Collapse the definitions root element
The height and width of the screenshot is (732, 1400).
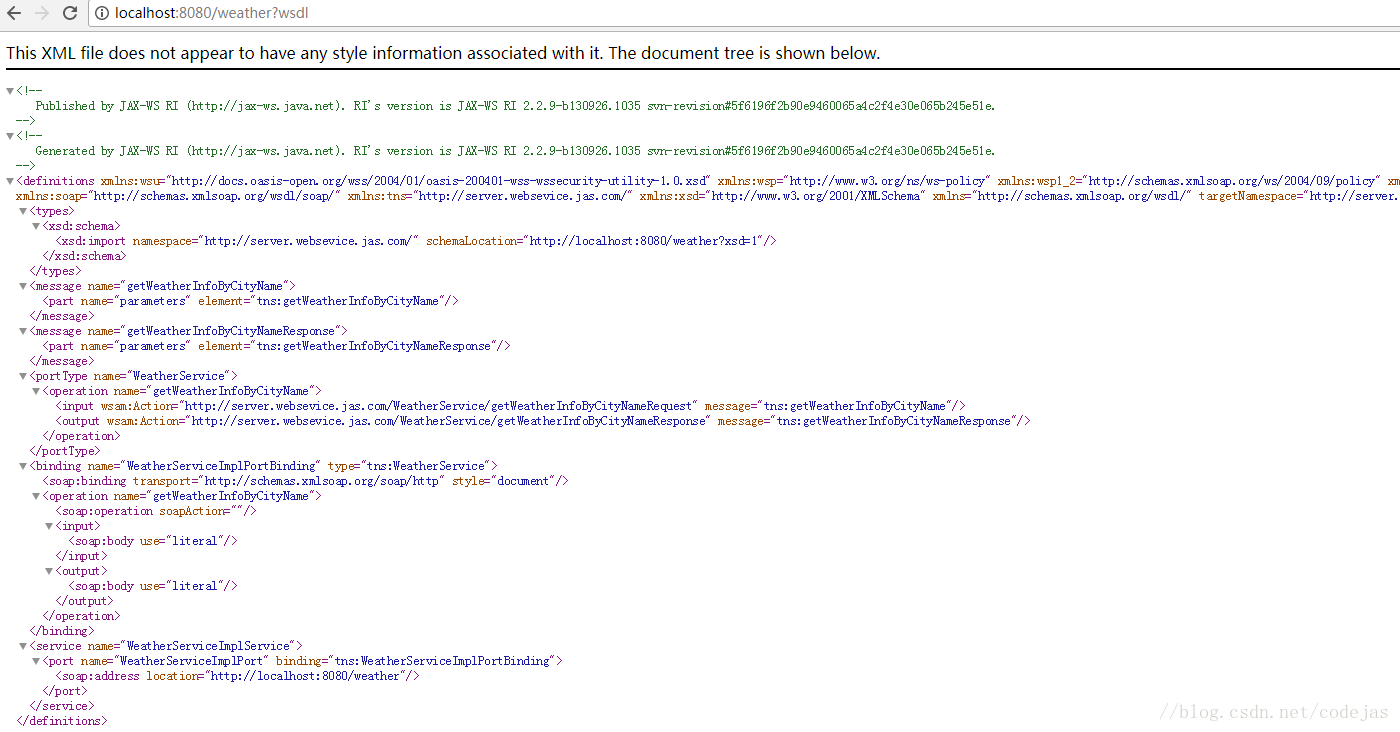(10, 181)
